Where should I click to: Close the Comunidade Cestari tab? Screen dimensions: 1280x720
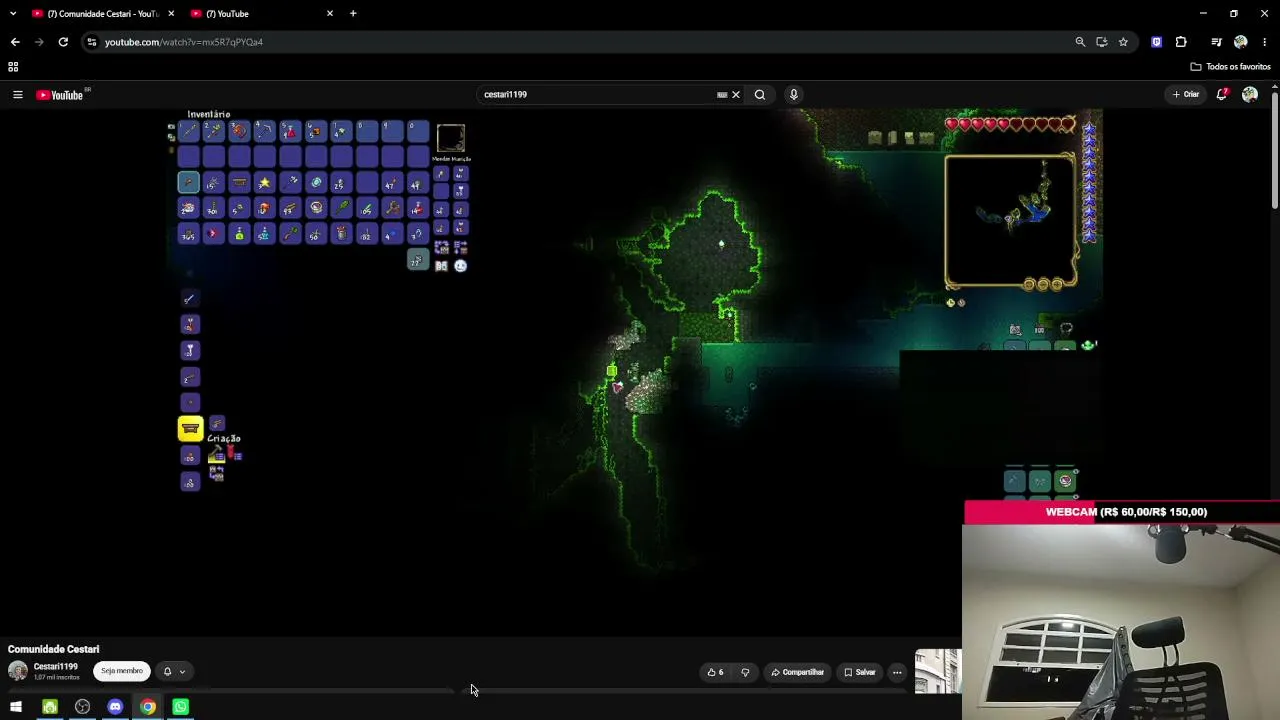coord(171,14)
